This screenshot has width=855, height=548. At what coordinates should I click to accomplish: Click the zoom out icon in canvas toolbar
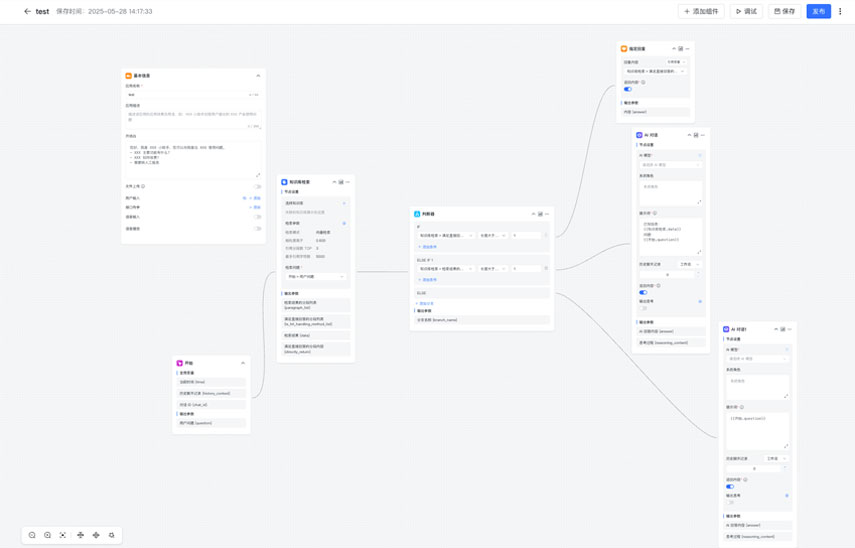click(x=32, y=535)
